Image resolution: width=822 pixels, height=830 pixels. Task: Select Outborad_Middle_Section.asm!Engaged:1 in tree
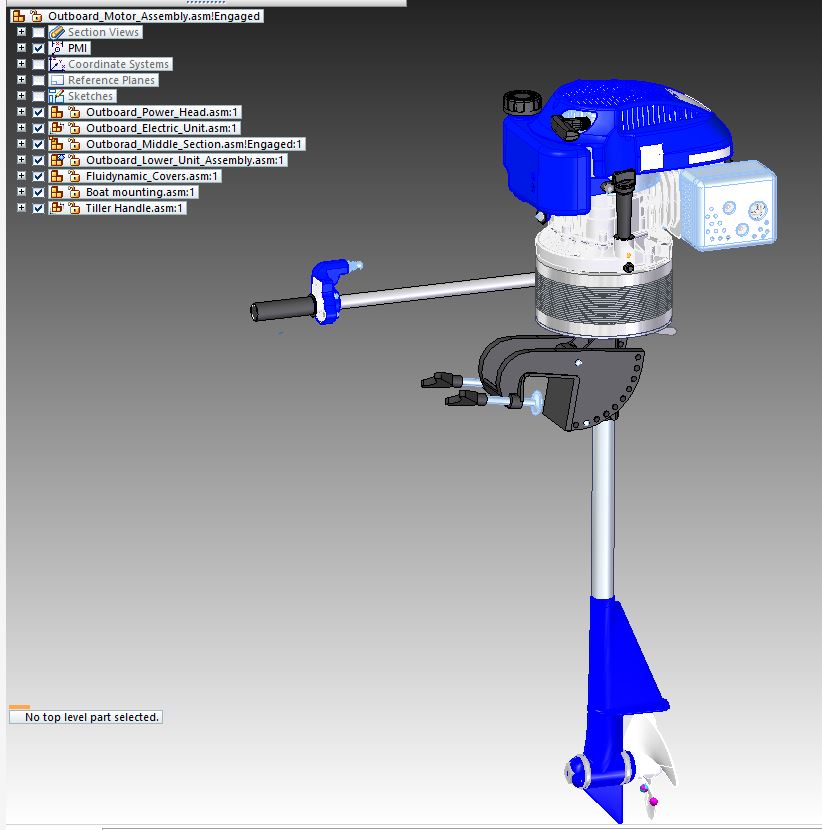click(194, 144)
